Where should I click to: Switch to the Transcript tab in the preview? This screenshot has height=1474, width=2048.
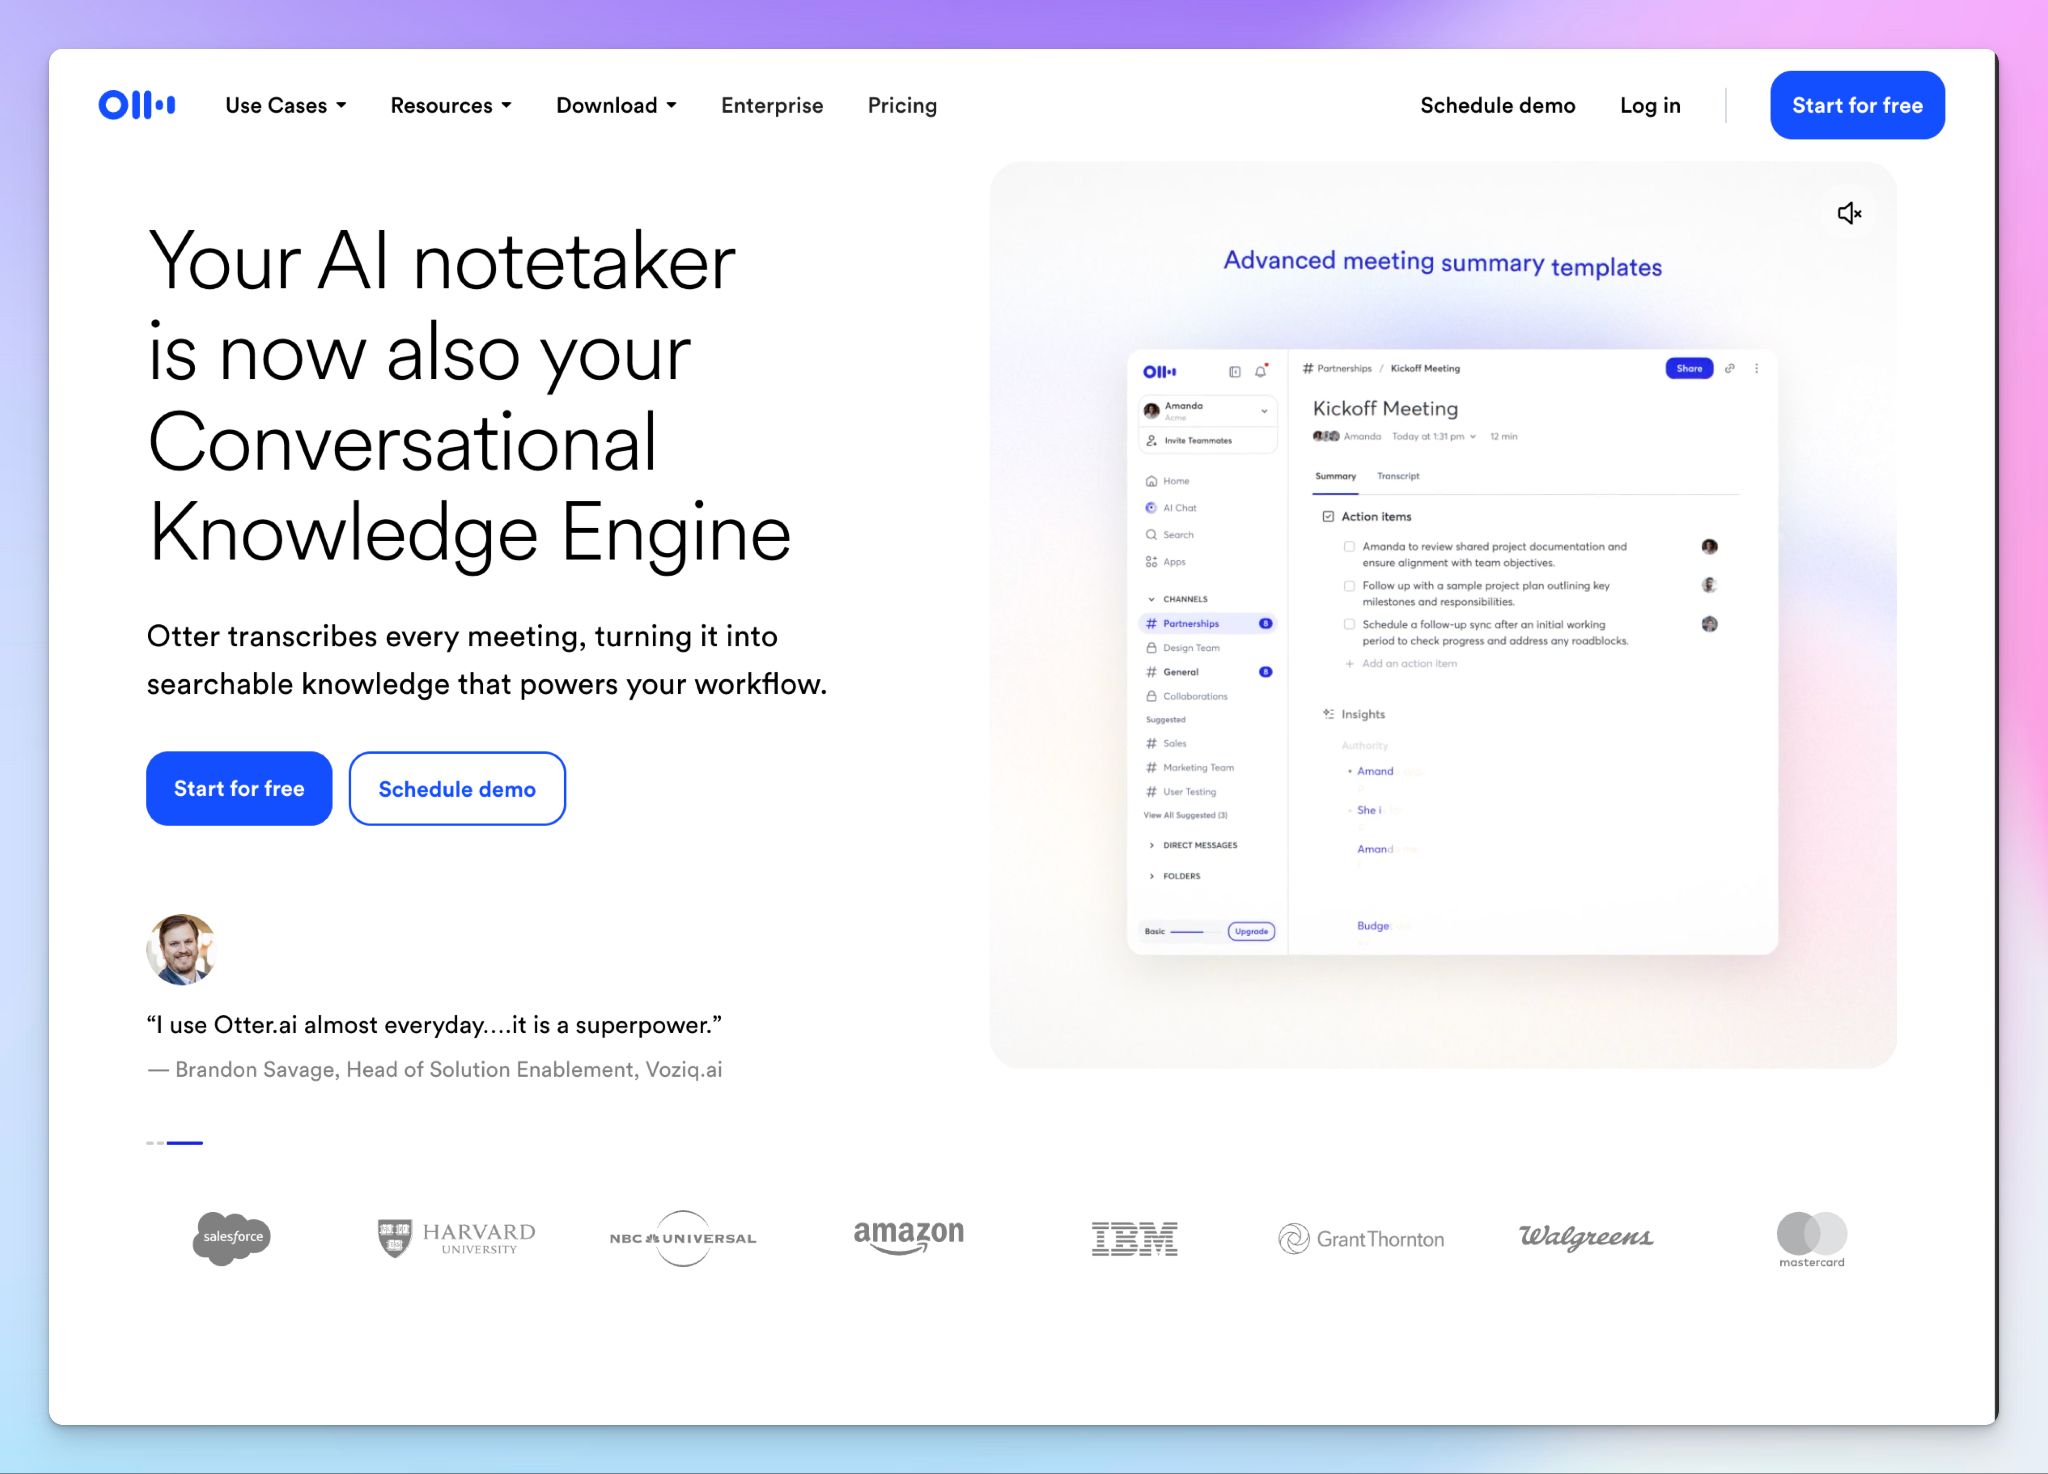1398,476
